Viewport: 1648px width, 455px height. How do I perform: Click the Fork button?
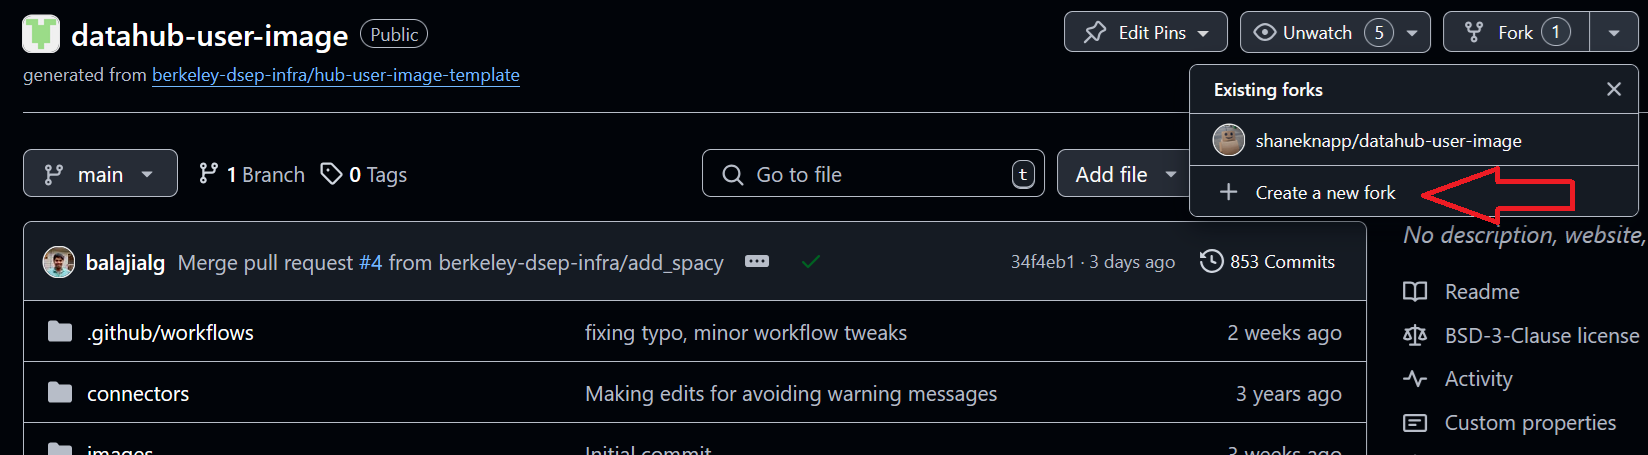click(1515, 33)
